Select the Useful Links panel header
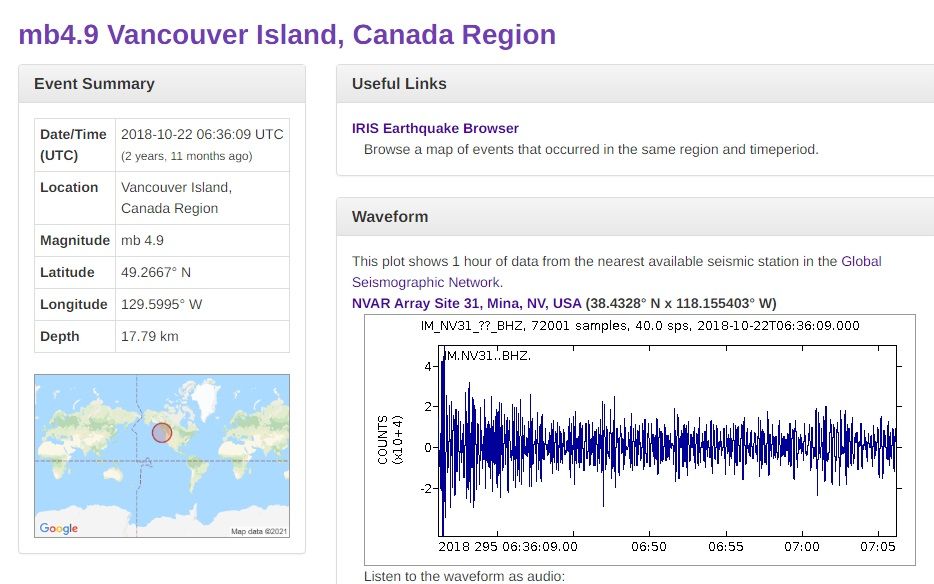Image resolution: width=934 pixels, height=584 pixels. (399, 84)
